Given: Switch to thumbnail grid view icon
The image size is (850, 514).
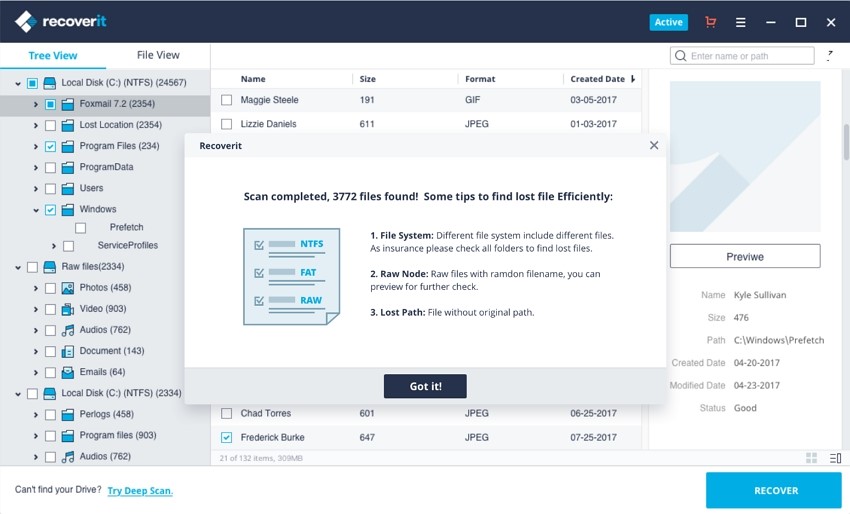Looking at the screenshot, I should coord(811,458).
